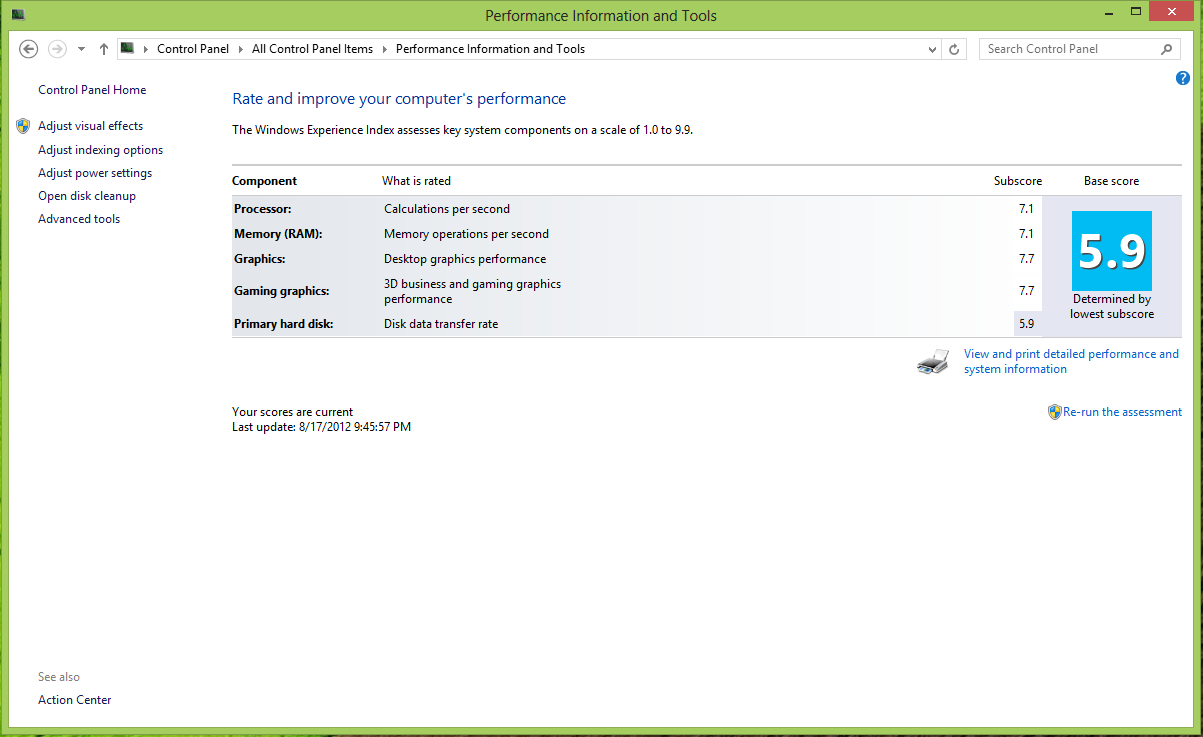Click the 'Last update' timestamp text
1203x737 pixels.
click(x=322, y=427)
